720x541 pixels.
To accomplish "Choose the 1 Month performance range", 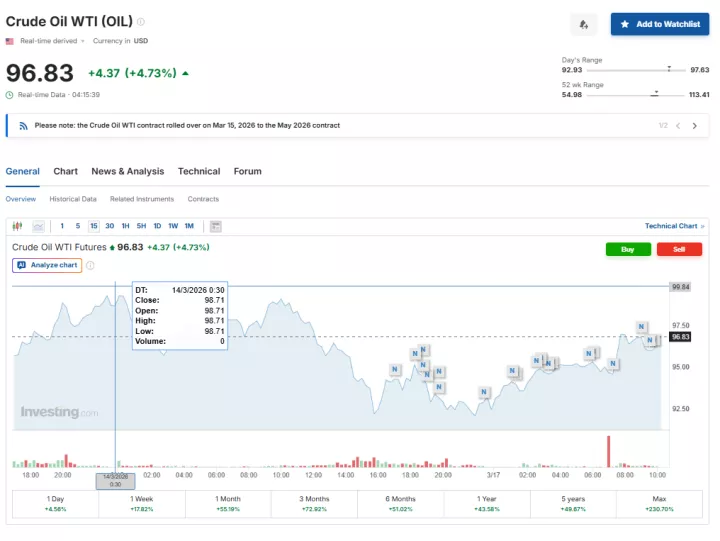I will tap(228, 504).
